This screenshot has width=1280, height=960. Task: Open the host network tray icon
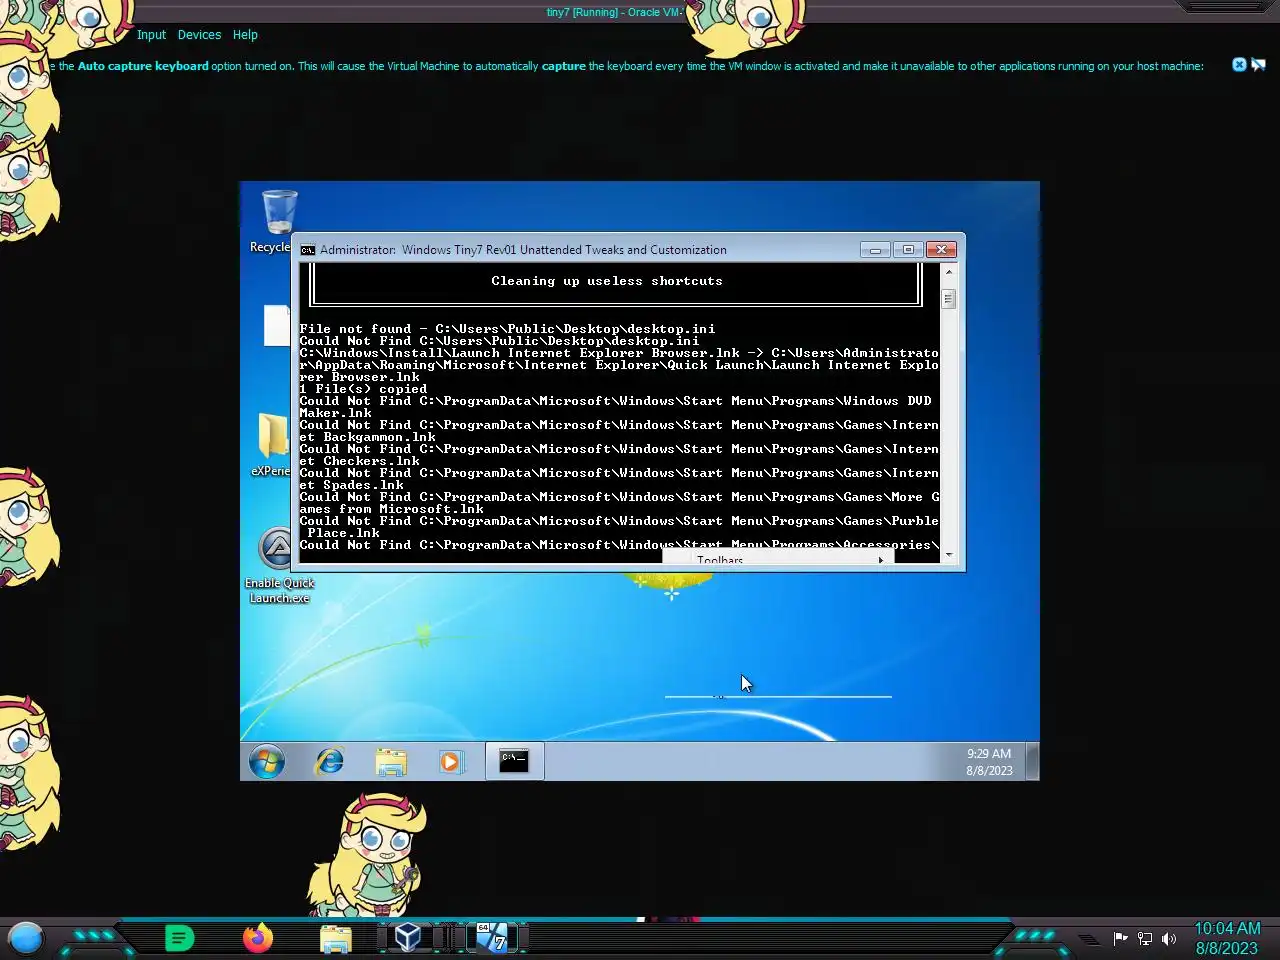(1145, 938)
